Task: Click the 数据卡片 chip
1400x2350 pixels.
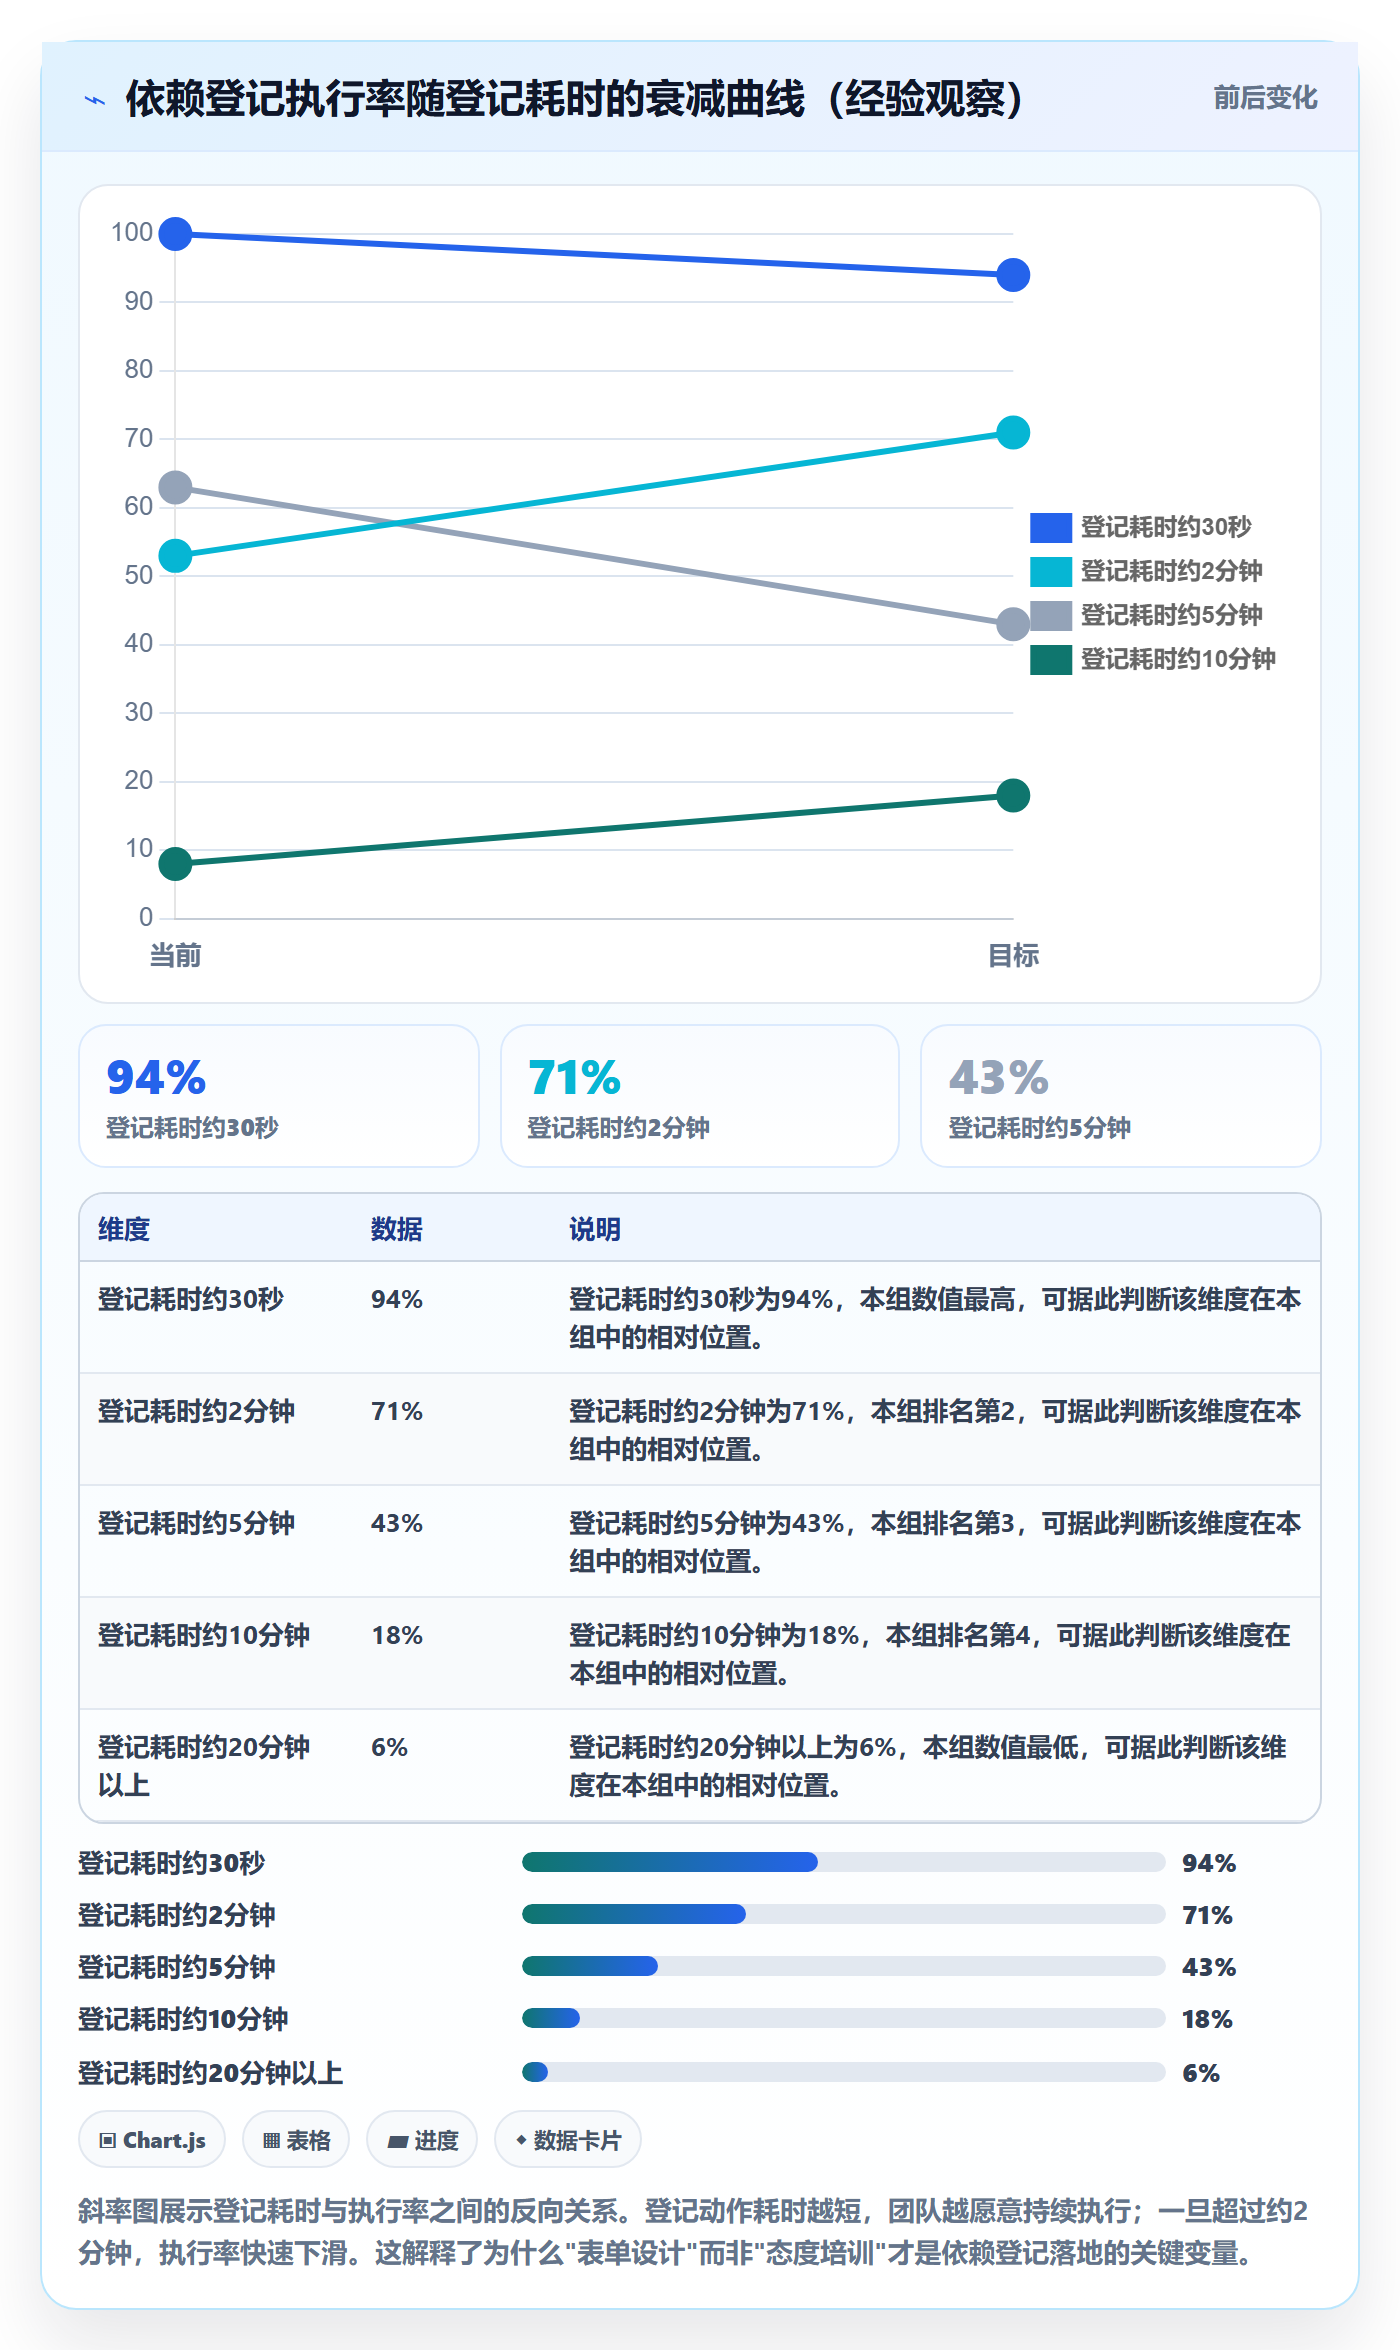Action: point(568,2140)
